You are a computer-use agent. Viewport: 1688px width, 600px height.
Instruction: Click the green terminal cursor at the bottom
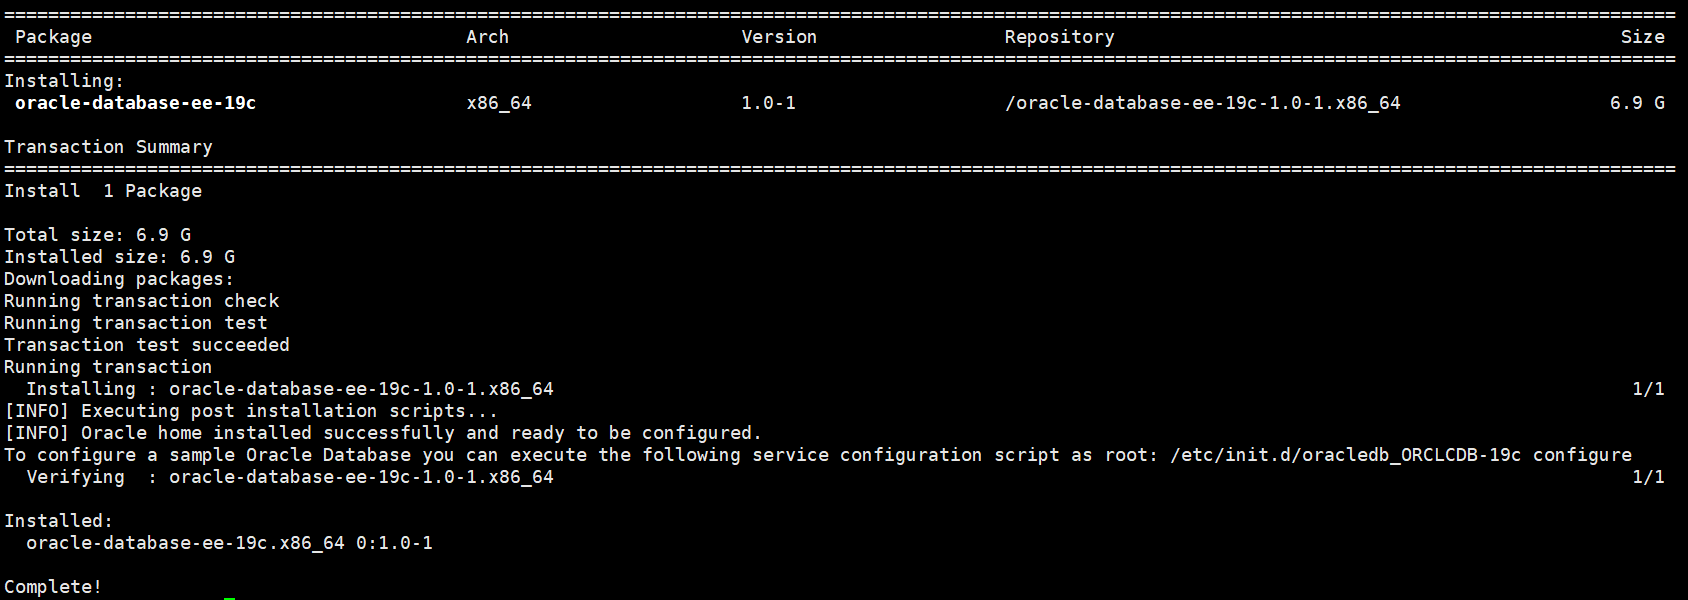pos(229,597)
